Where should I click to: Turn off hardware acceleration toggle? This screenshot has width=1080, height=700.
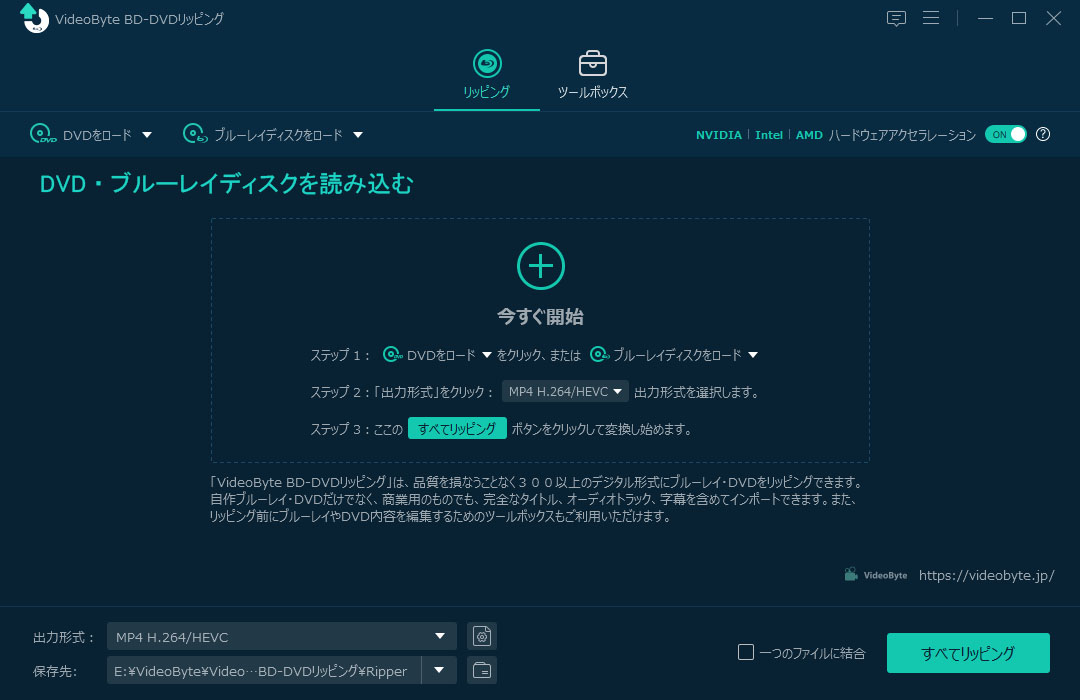point(1006,134)
